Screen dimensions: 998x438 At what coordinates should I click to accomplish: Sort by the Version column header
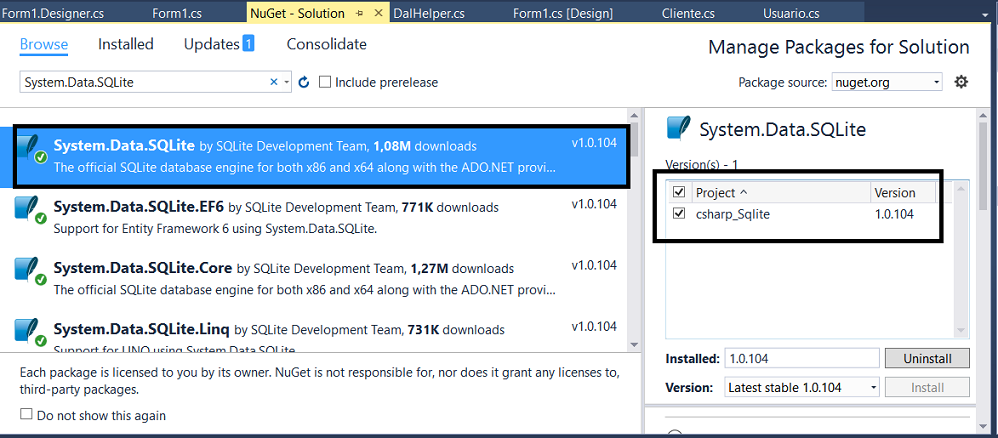pyautogui.click(x=903, y=192)
